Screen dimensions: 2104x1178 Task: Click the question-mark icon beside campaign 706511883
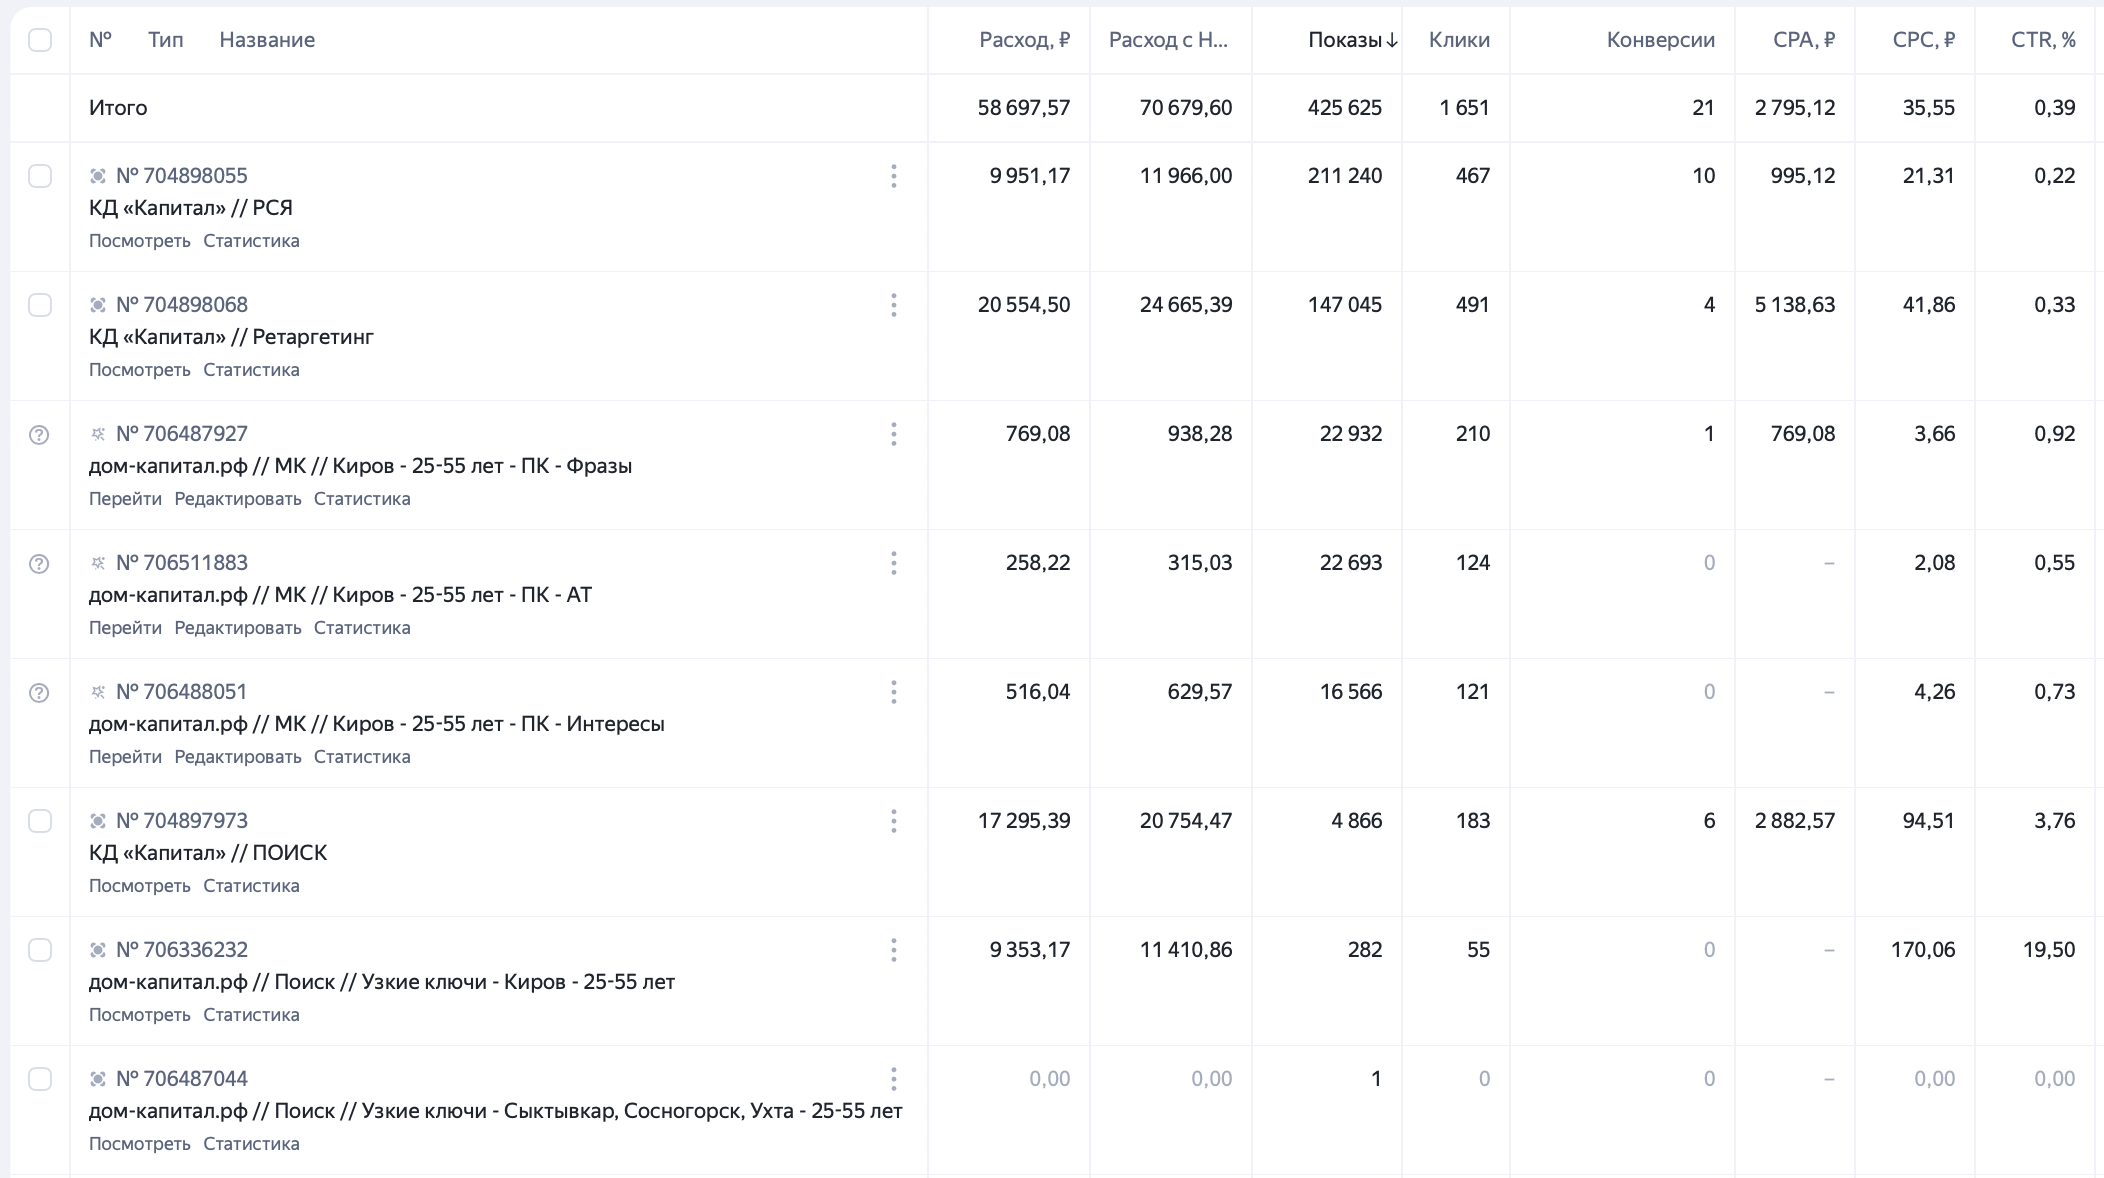tap(39, 564)
